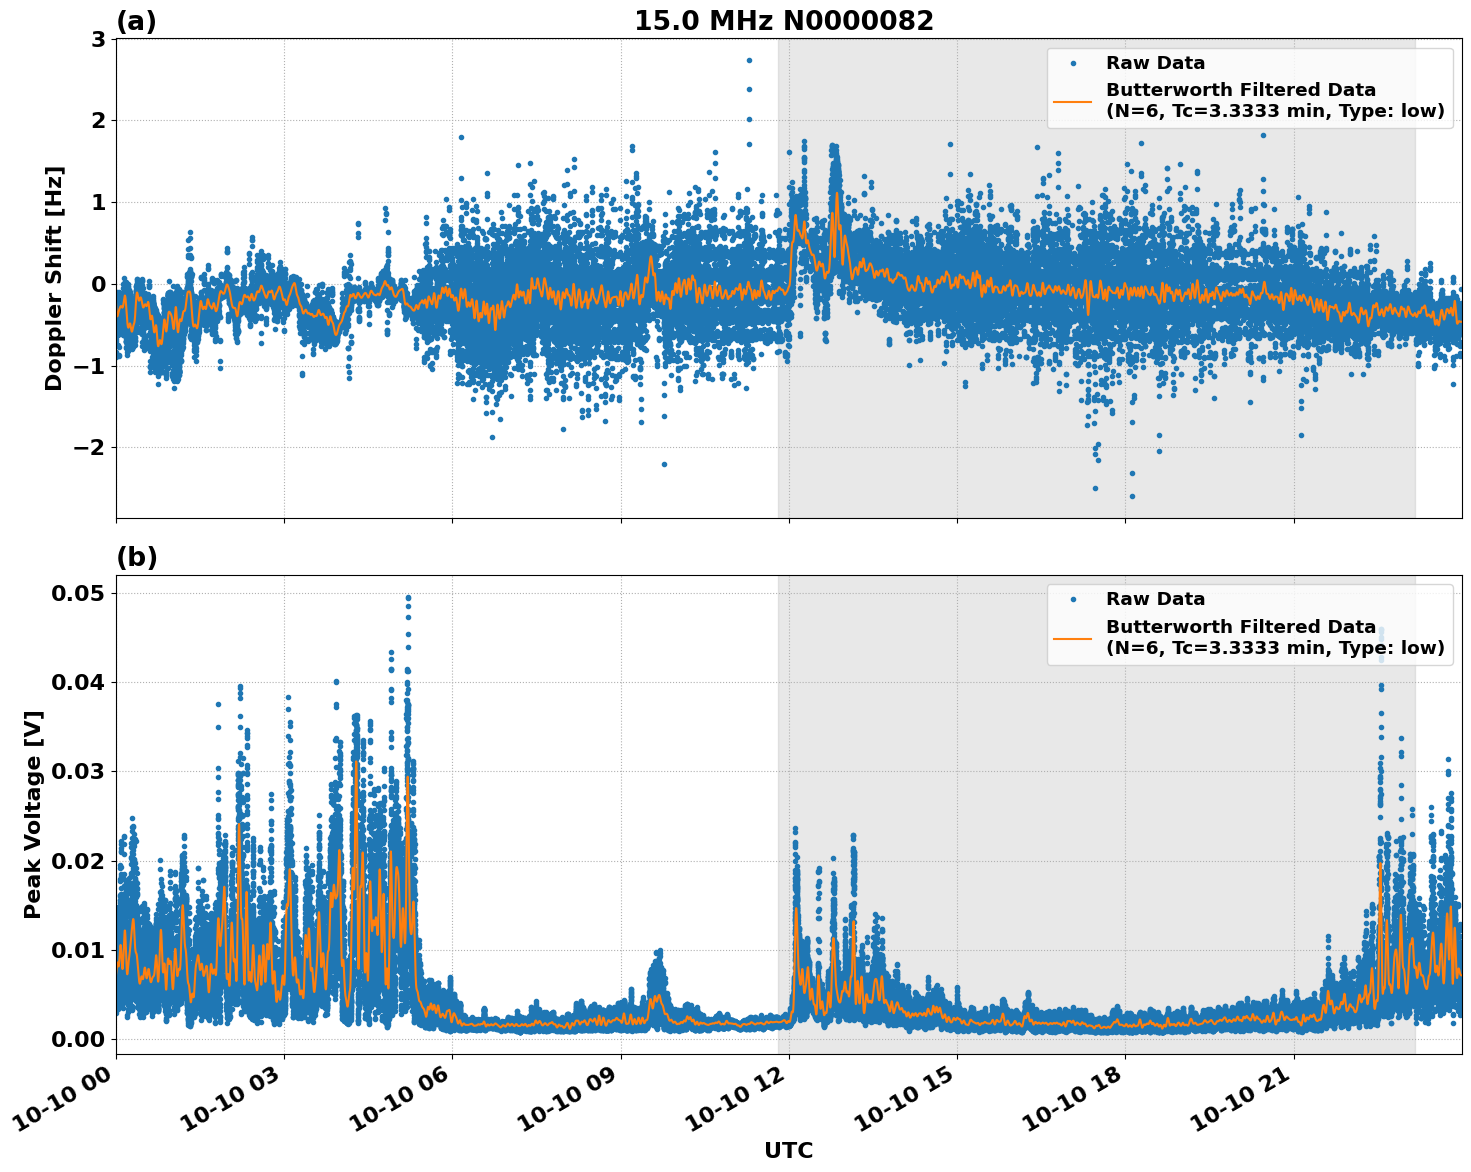1471x1172 pixels.
Task: Click "Raw Data" text in the Doppler legend
Action: coord(1155,63)
